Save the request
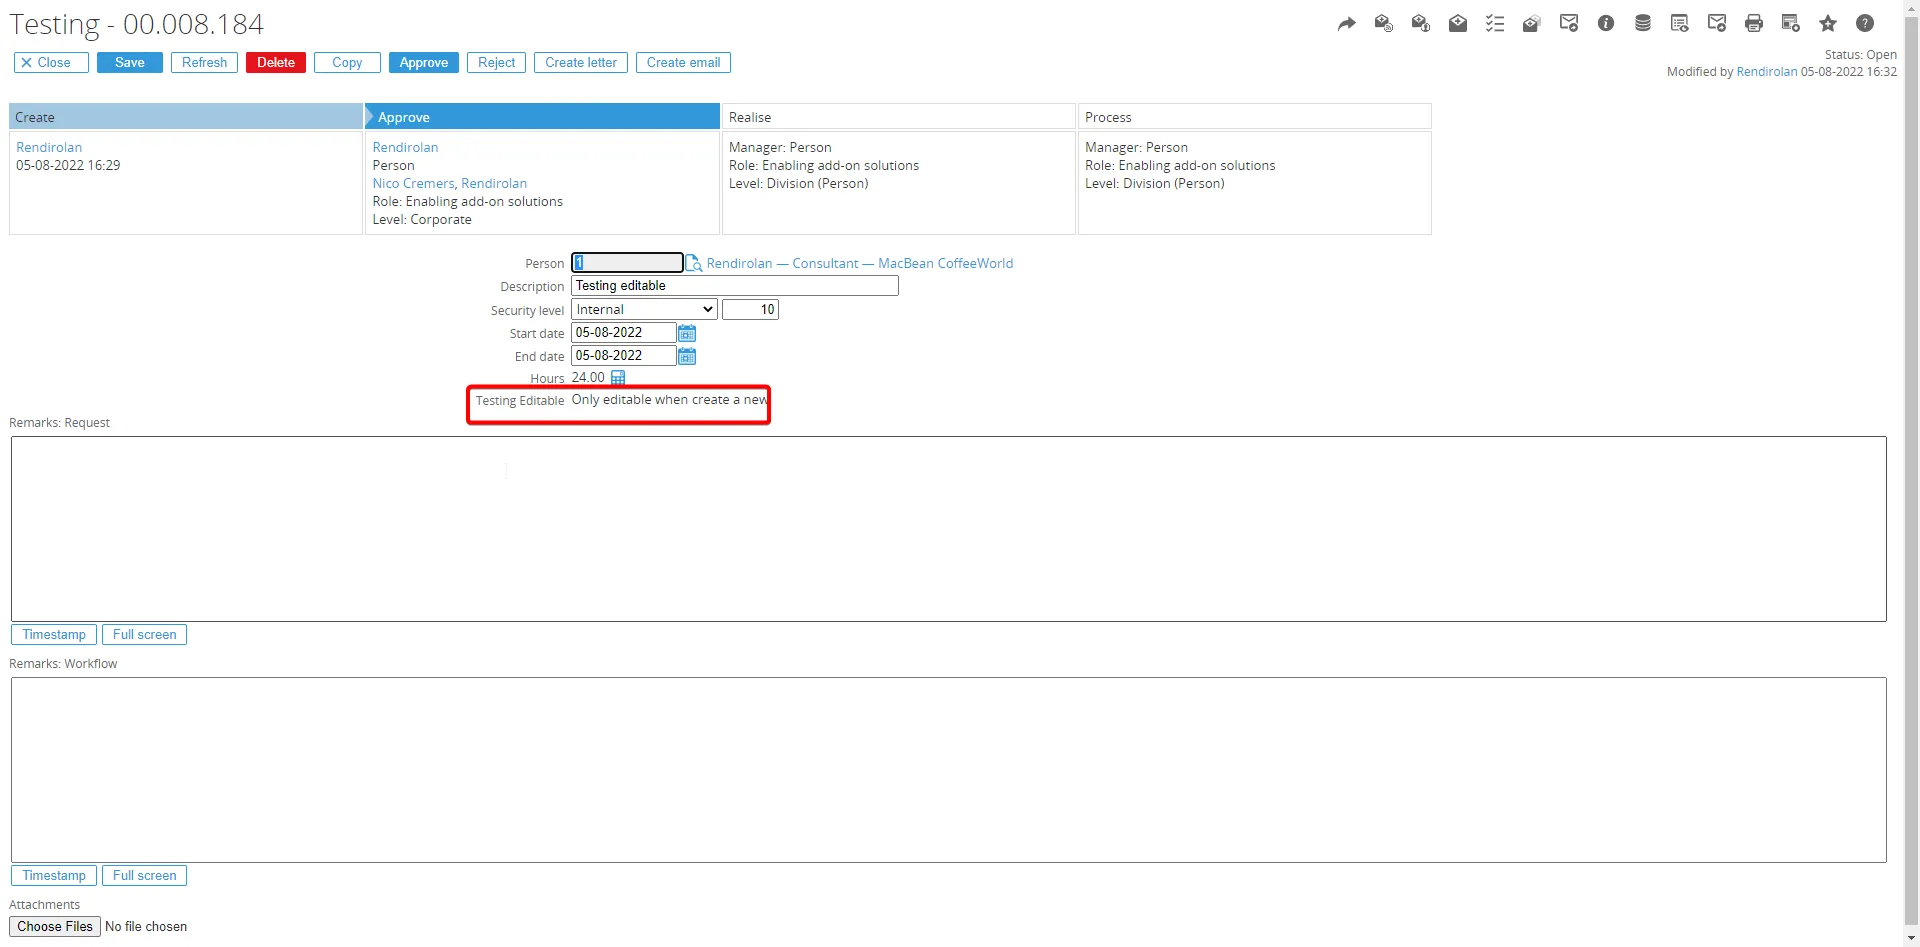1920x947 pixels. click(x=130, y=63)
